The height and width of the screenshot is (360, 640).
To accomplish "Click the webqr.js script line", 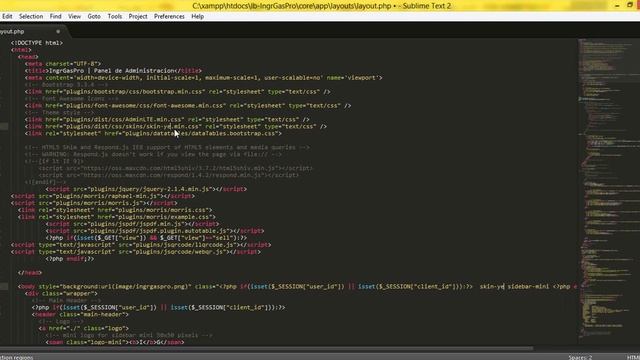I will tap(136, 251).
